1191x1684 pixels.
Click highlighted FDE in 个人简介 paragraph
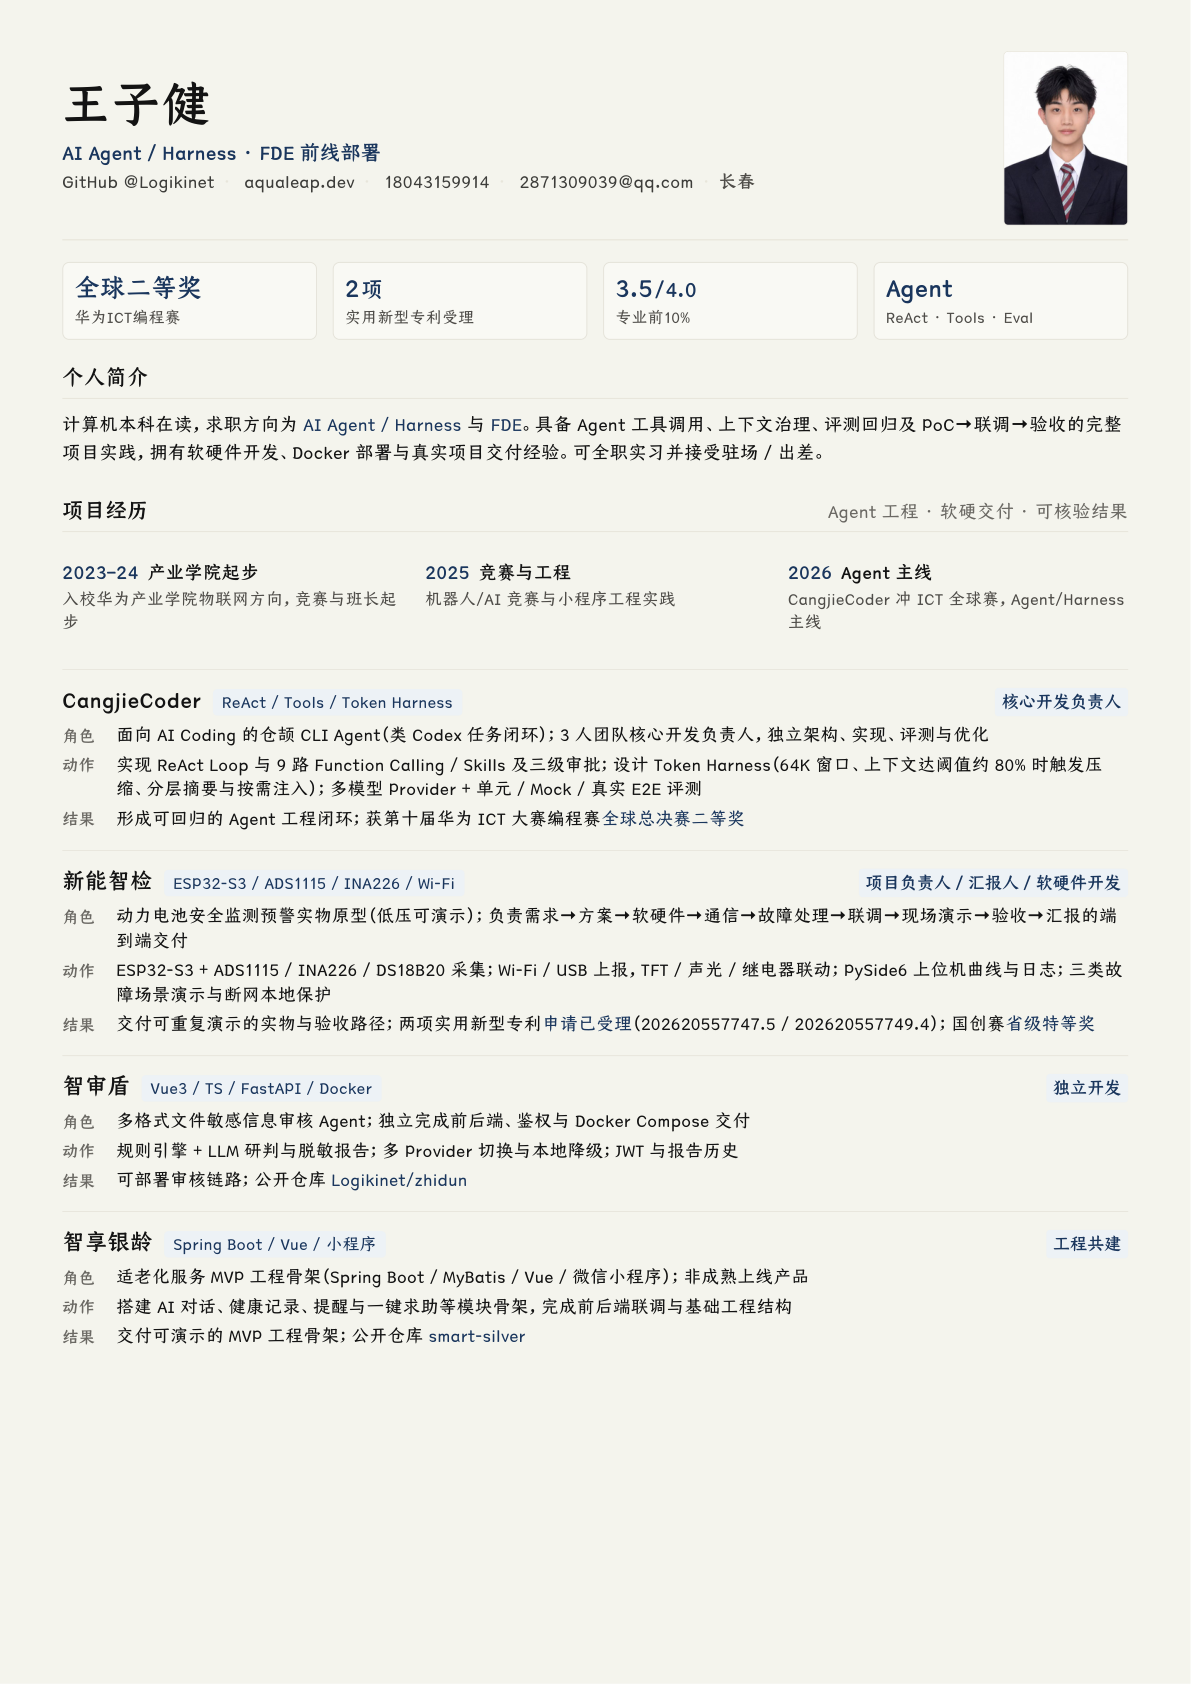(x=507, y=425)
